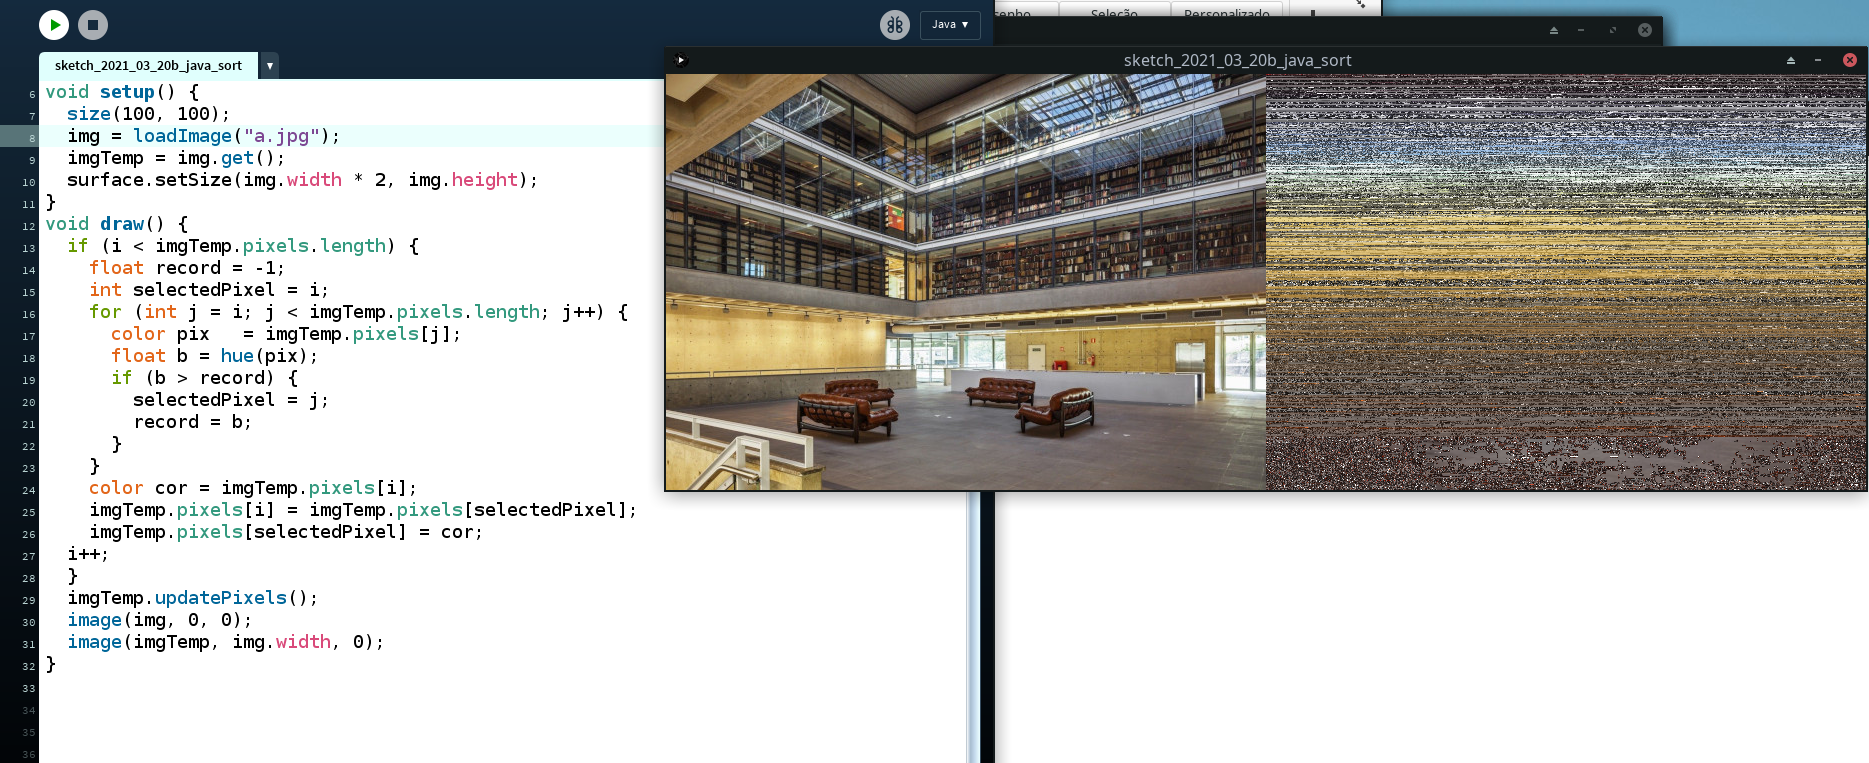Viewport: 1869px width, 763px height.
Task: Place cursor in 'loadImage("a.jpg");' line
Action: 203,136
